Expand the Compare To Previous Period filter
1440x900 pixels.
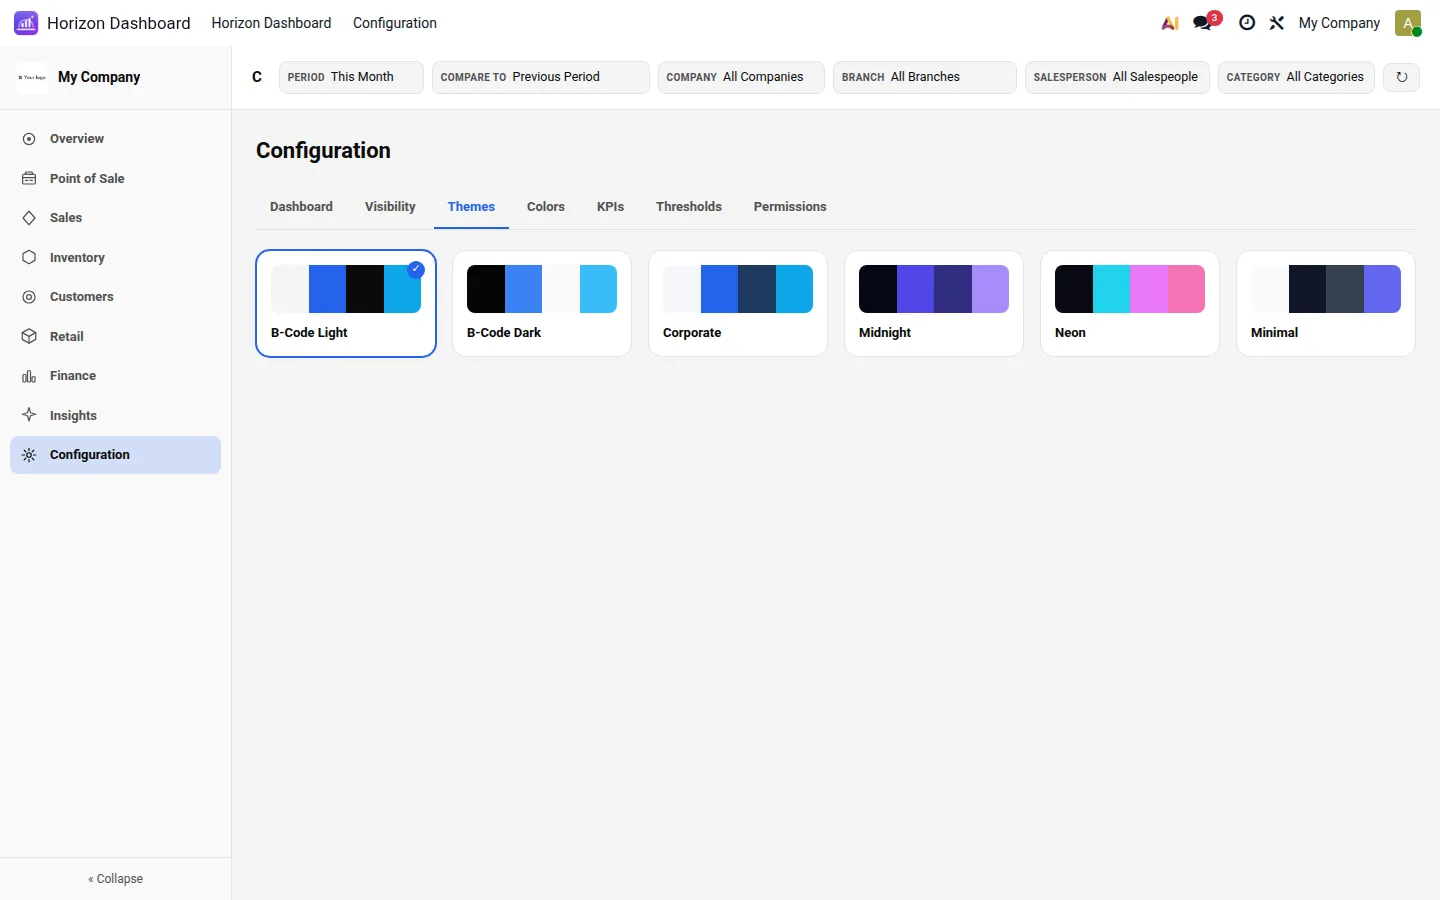pos(541,77)
